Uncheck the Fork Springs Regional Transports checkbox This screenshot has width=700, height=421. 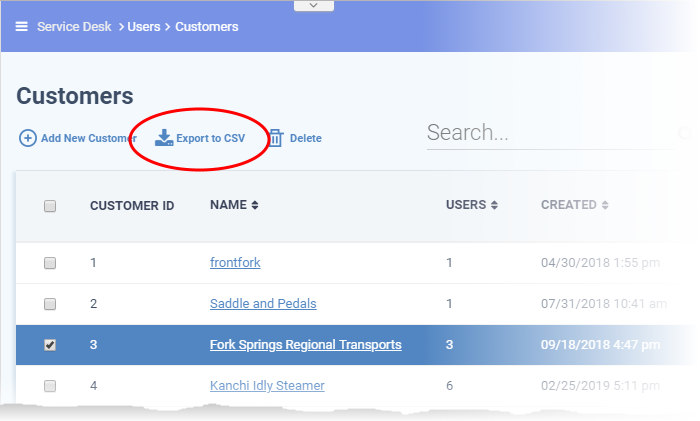(50, 345)
